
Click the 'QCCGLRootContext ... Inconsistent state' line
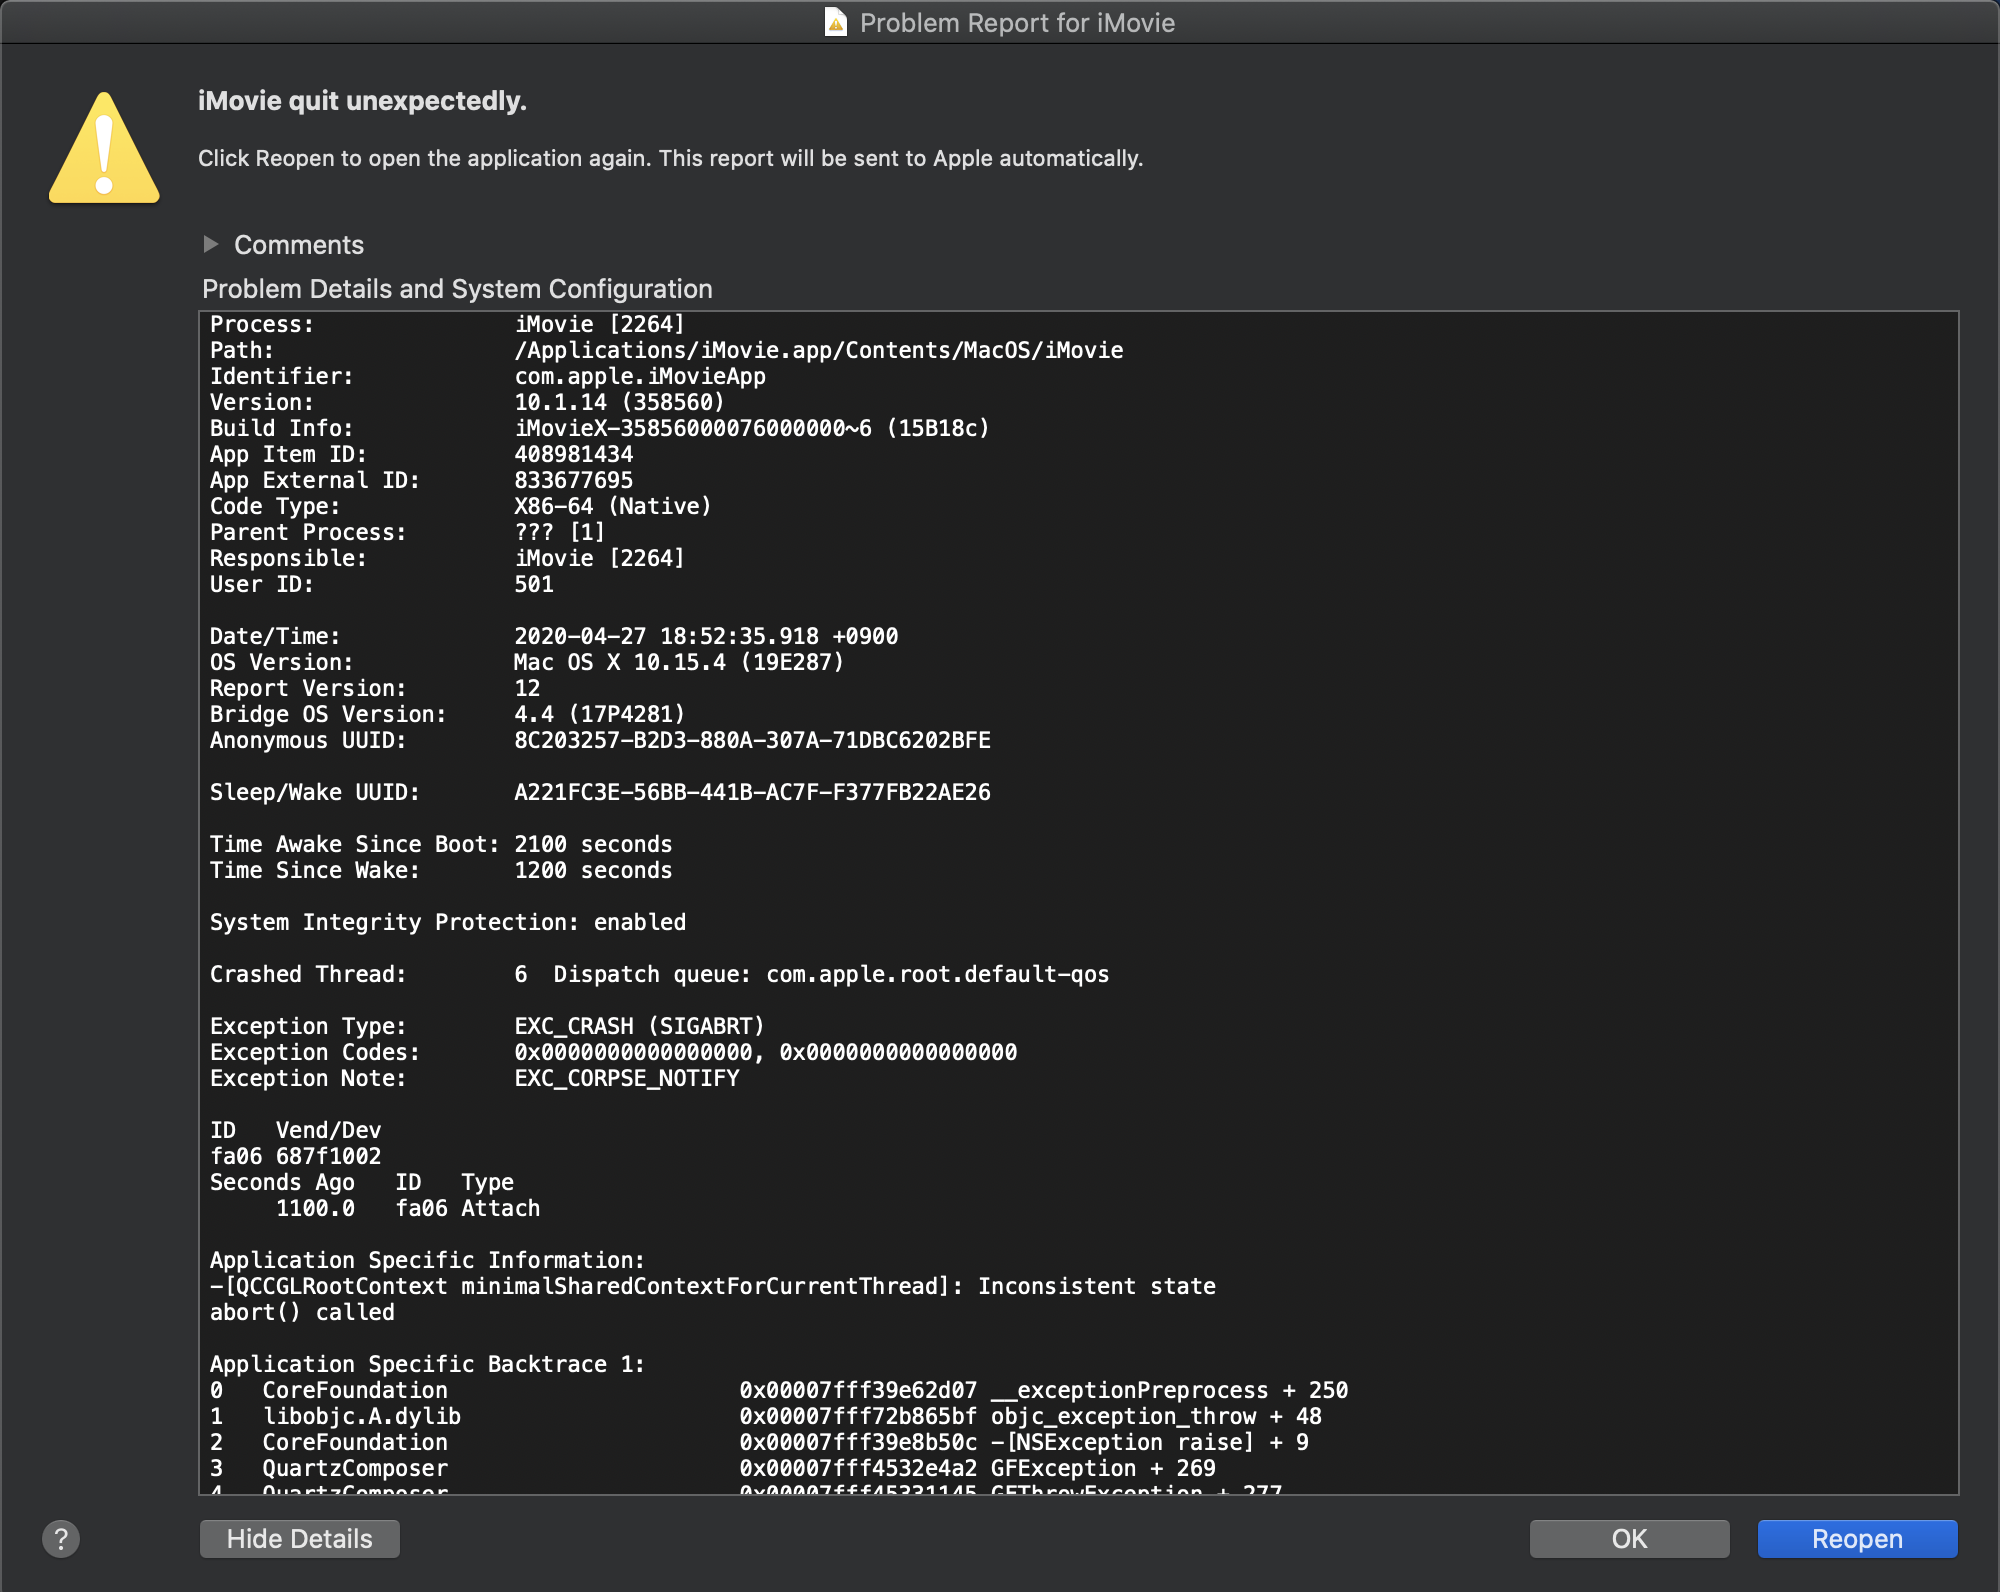point(713,1286)
